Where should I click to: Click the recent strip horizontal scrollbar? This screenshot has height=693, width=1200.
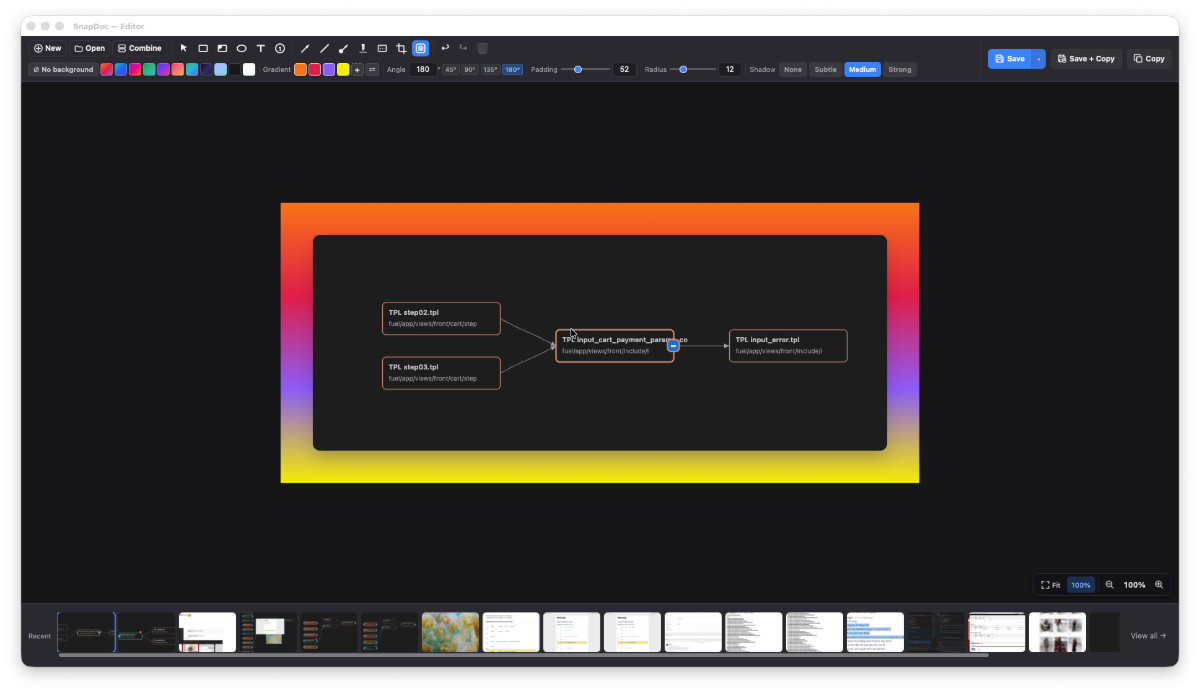coord(523,655)
